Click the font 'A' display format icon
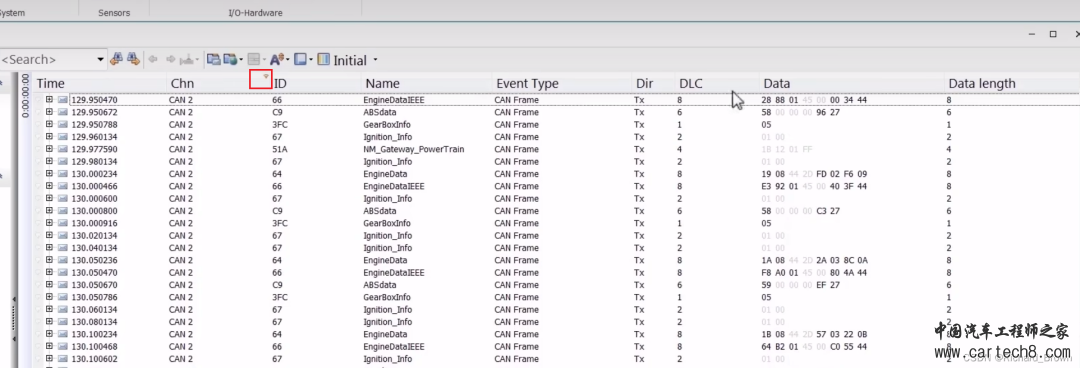The height and width of the screenshot is (368, 1080). click(x=276, y=60)
